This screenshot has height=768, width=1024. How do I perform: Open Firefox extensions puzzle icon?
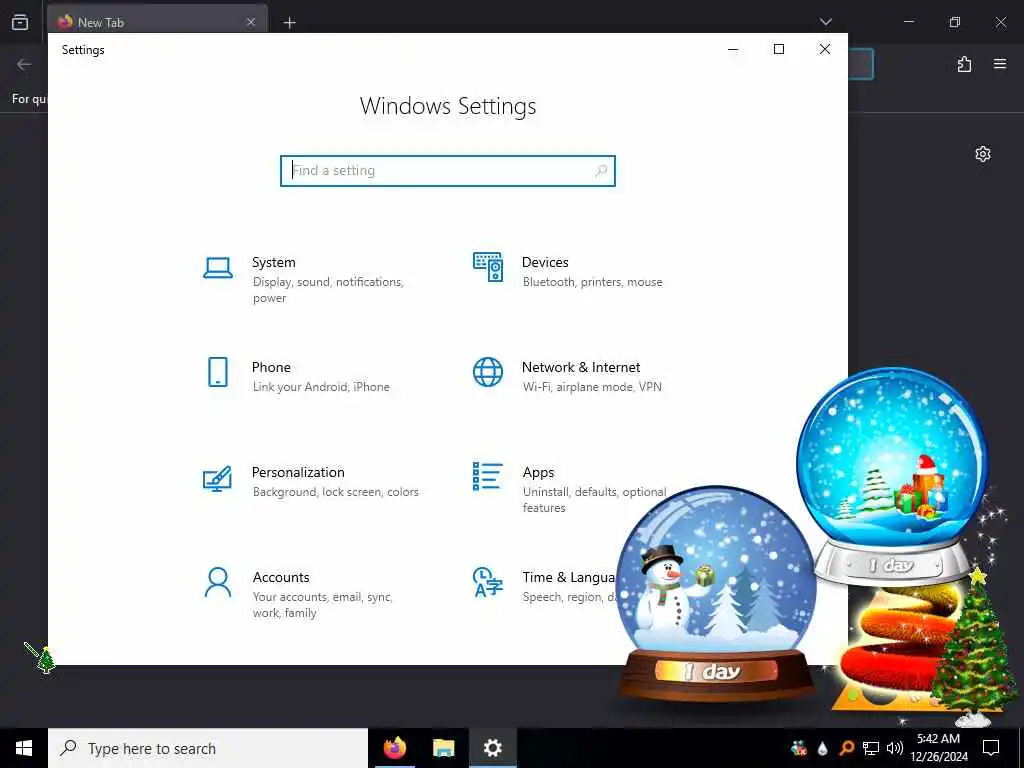[964, 64]
